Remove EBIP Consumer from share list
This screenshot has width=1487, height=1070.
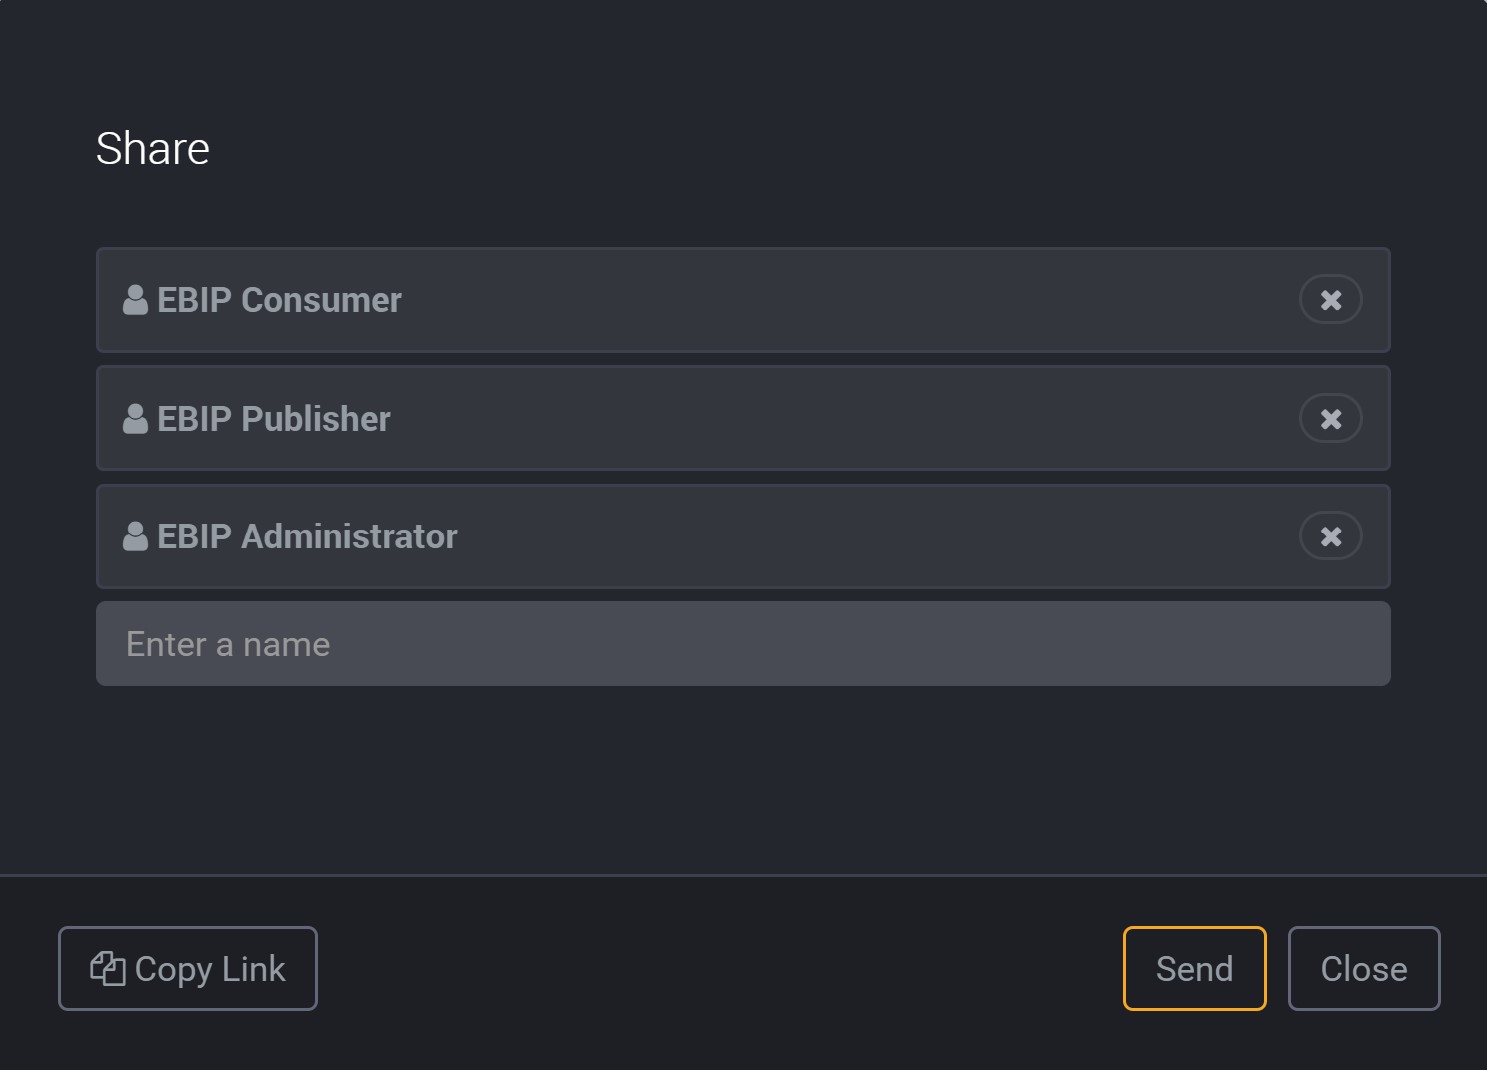tap(1330, 300)
